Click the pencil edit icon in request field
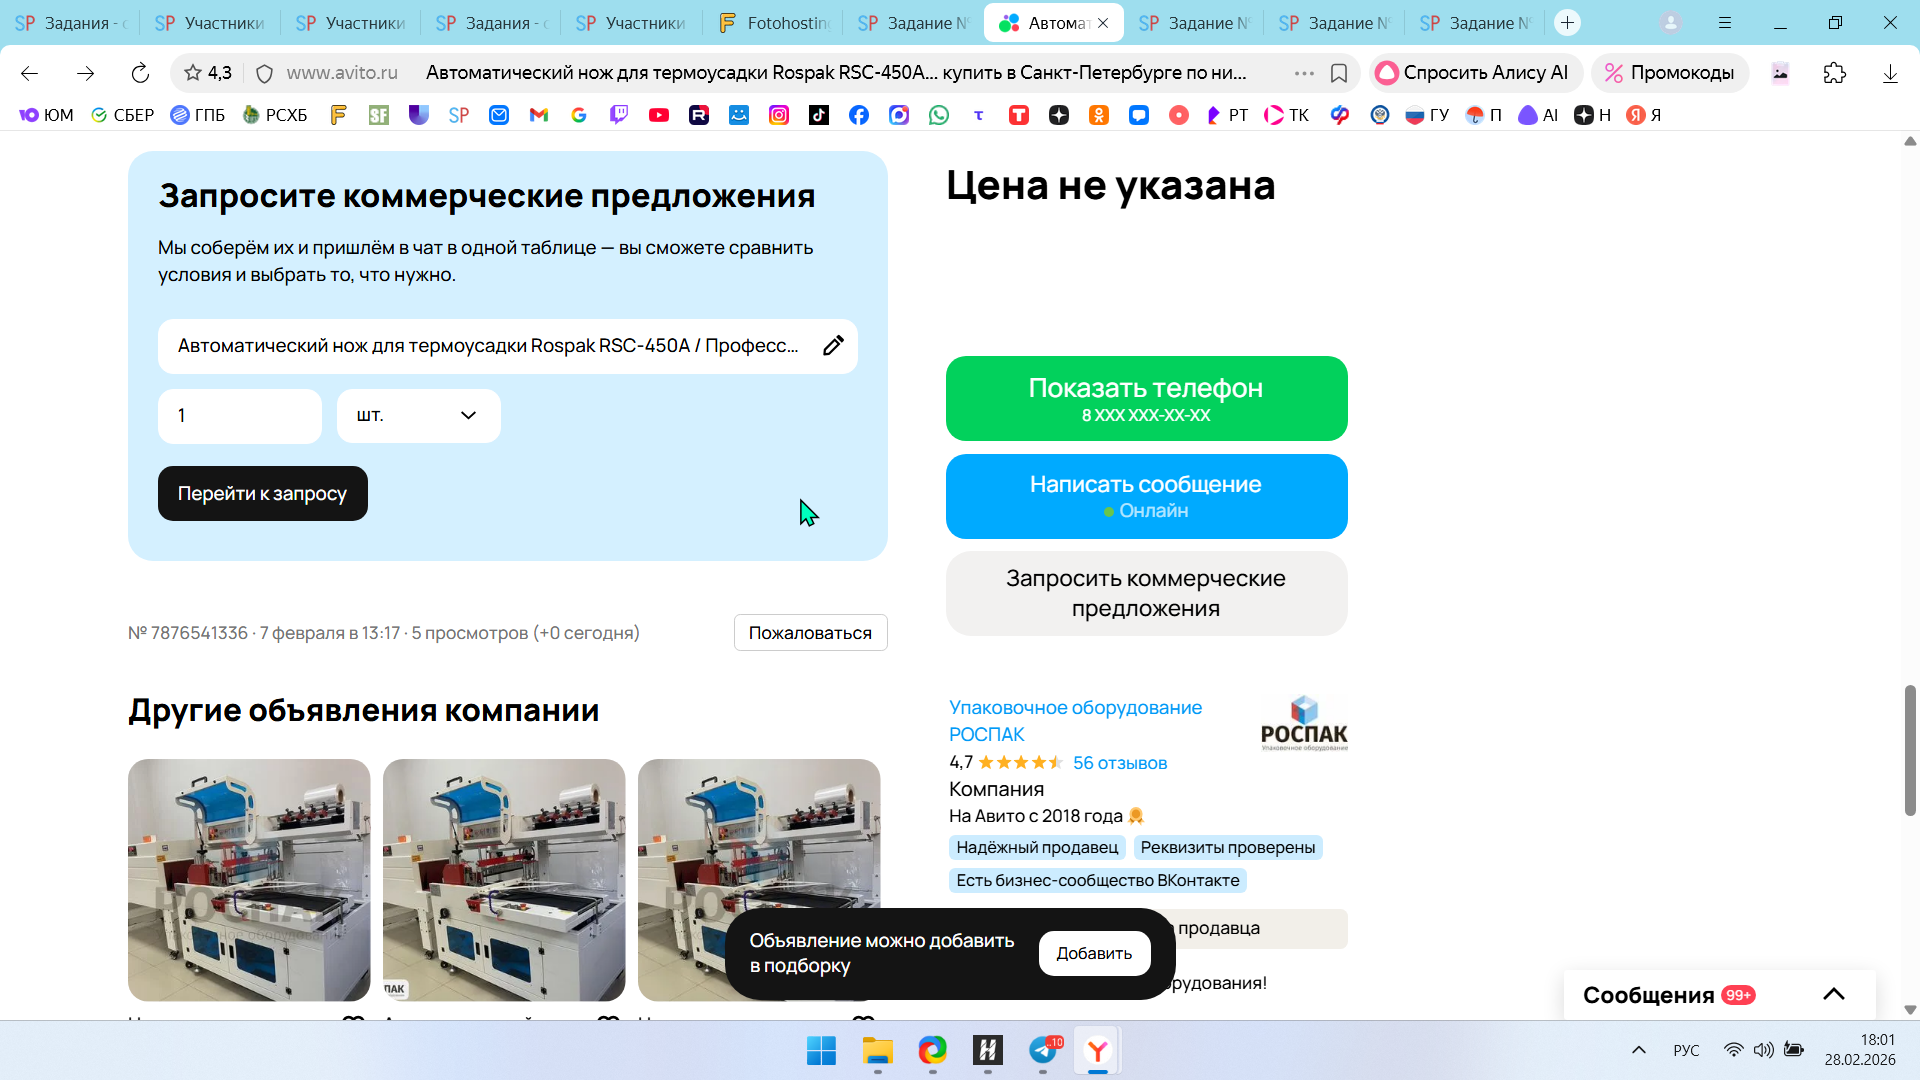 tap(833, 346)
